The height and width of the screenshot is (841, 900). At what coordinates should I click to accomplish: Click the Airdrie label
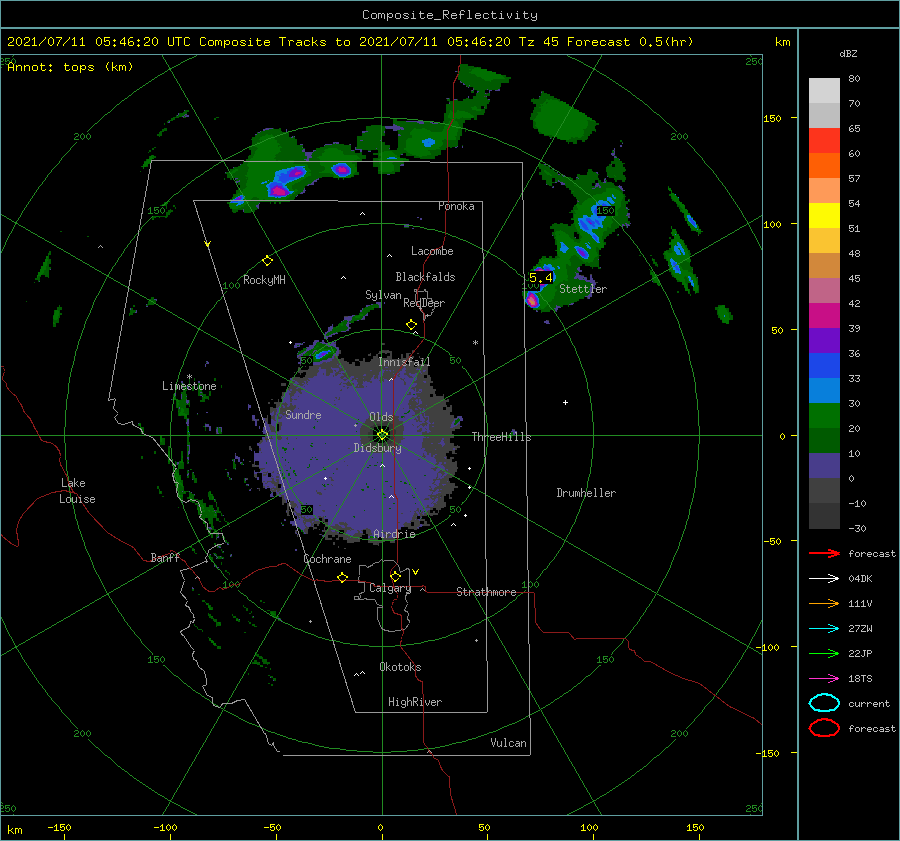(x=394, y=534)
